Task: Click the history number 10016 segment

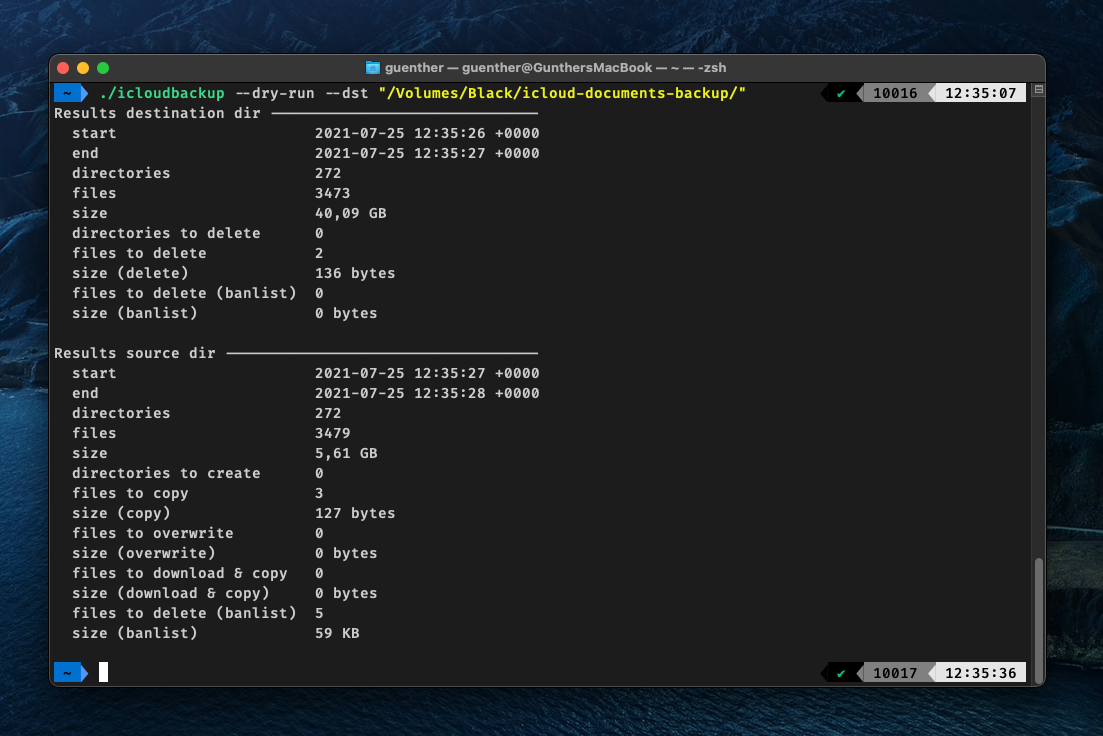Action: (894, 94)
